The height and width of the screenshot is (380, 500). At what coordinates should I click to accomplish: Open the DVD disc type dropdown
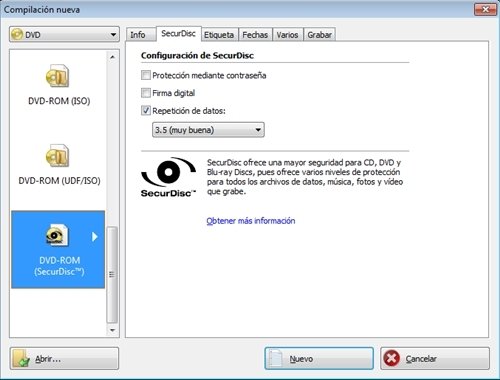(64, 34)
